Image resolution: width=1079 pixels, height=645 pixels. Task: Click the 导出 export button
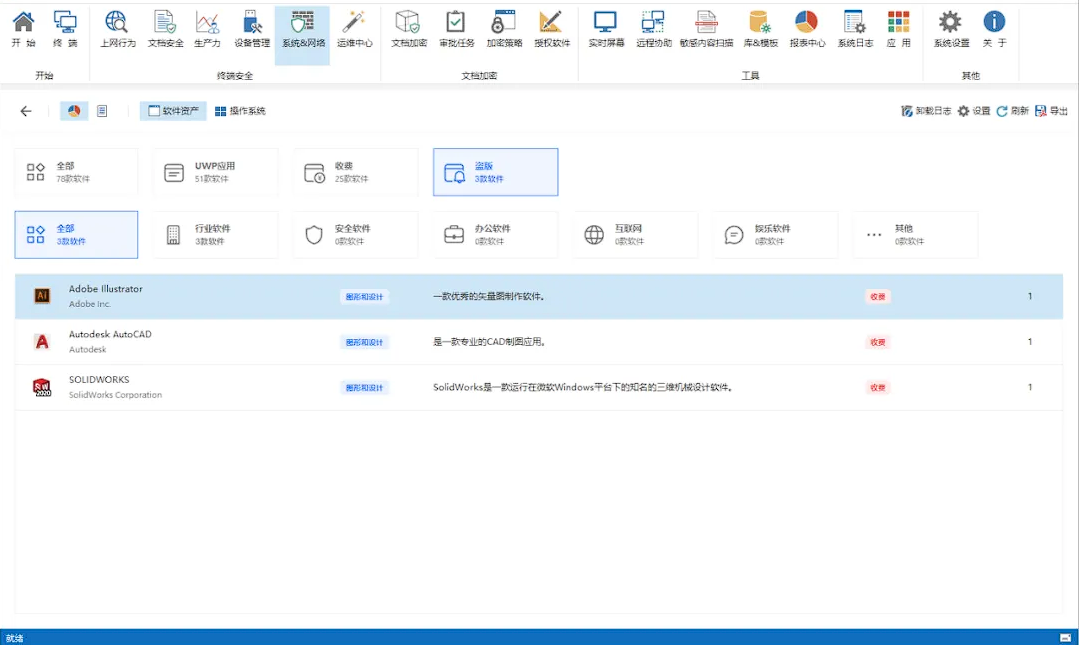pyautogui.click(x=1051, y=111)
